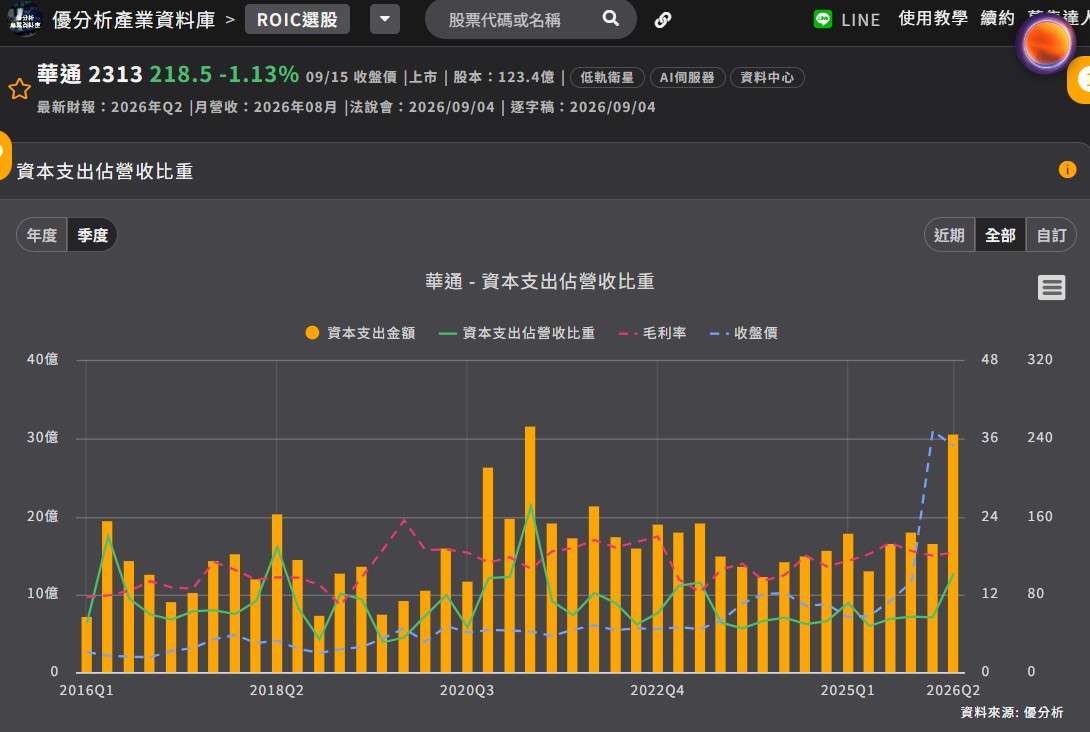Open the chart hamburger export menu
The image size is (1090, 732).
1051,287
